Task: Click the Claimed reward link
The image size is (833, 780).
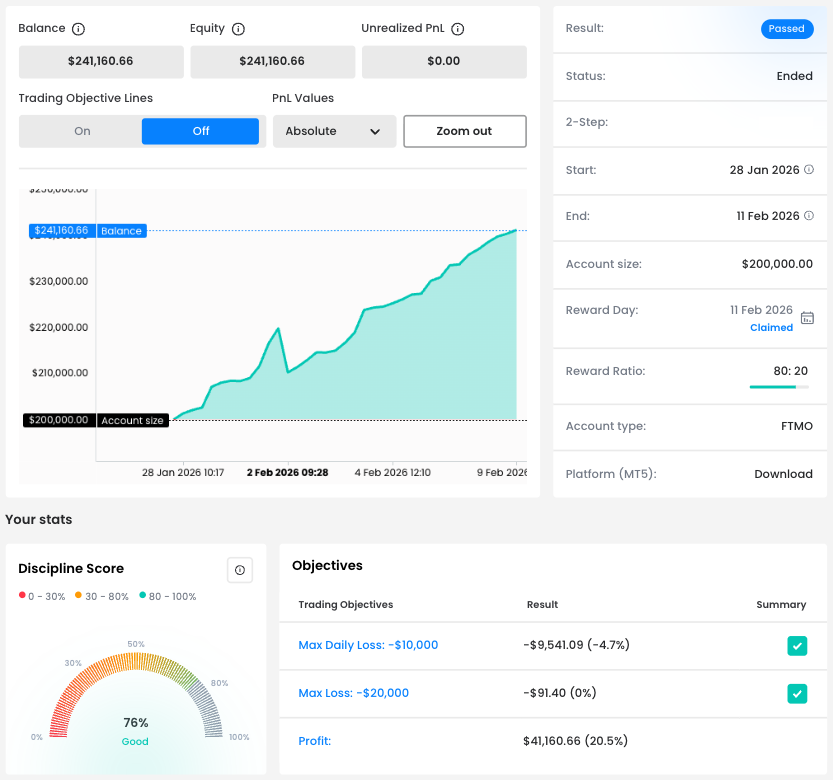Action: (x=771, y=327)
